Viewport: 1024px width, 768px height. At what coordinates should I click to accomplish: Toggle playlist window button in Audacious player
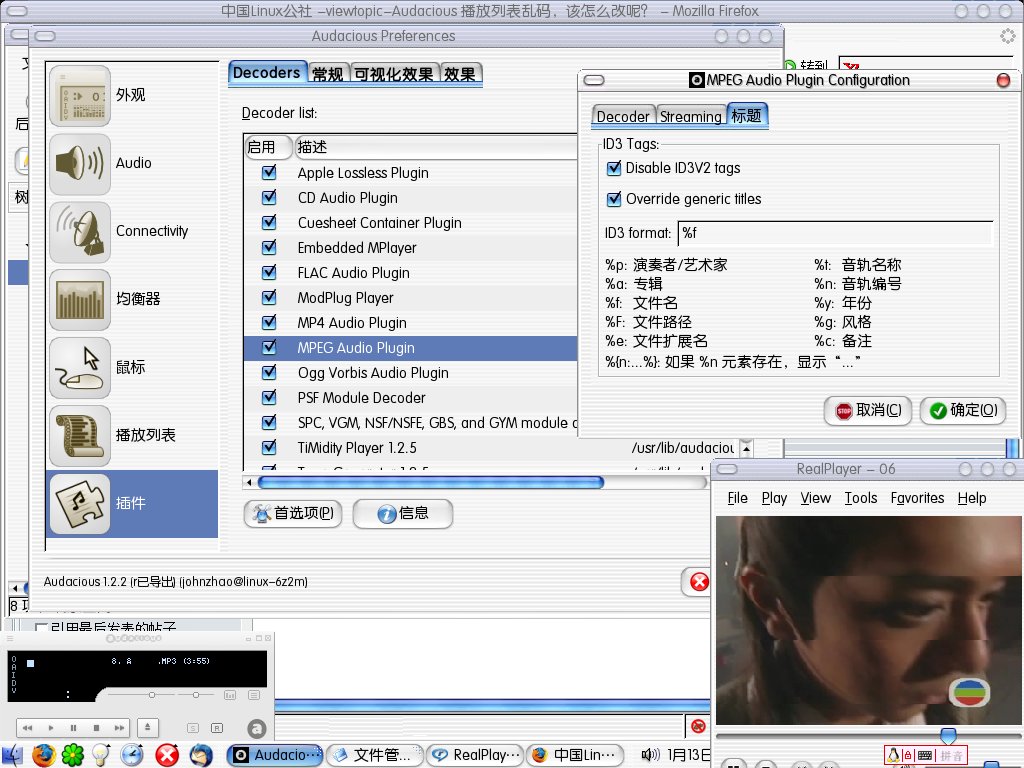tap(254, 696)
